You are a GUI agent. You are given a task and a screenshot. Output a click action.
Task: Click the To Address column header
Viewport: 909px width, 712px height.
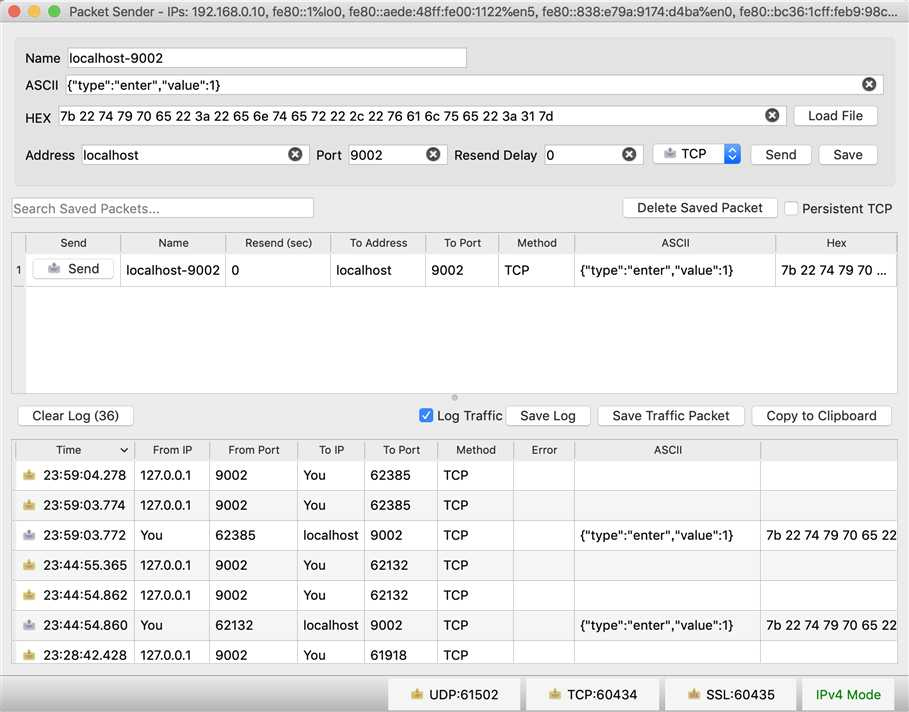coord(378,243)
